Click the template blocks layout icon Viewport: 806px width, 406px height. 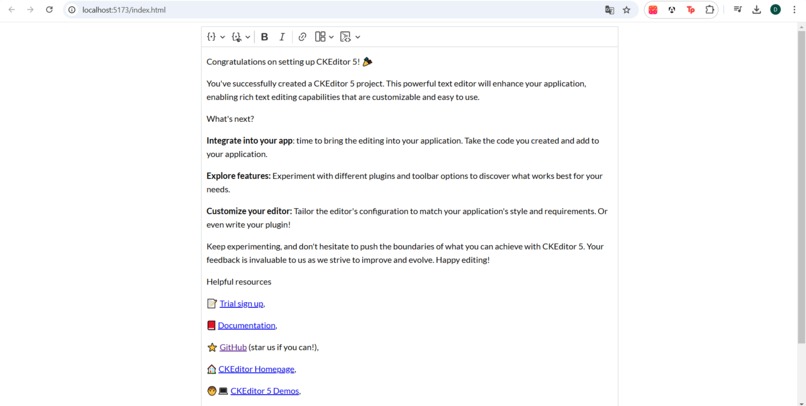click(320, 36)
